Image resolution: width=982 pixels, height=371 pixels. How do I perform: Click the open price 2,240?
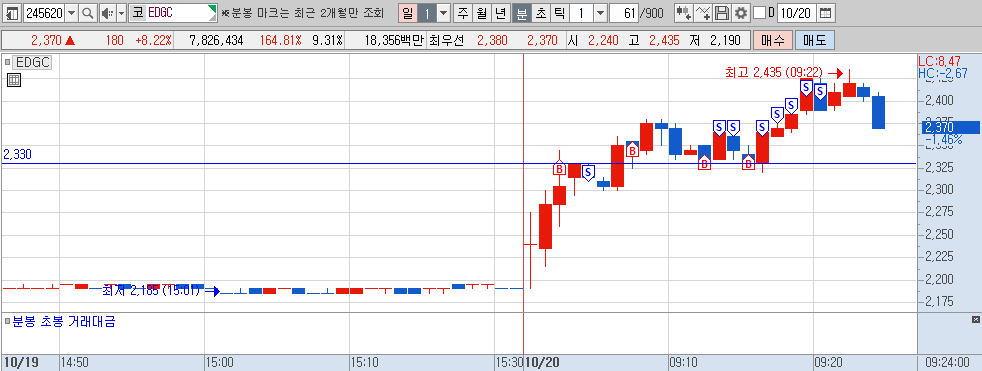click(602, 41)
